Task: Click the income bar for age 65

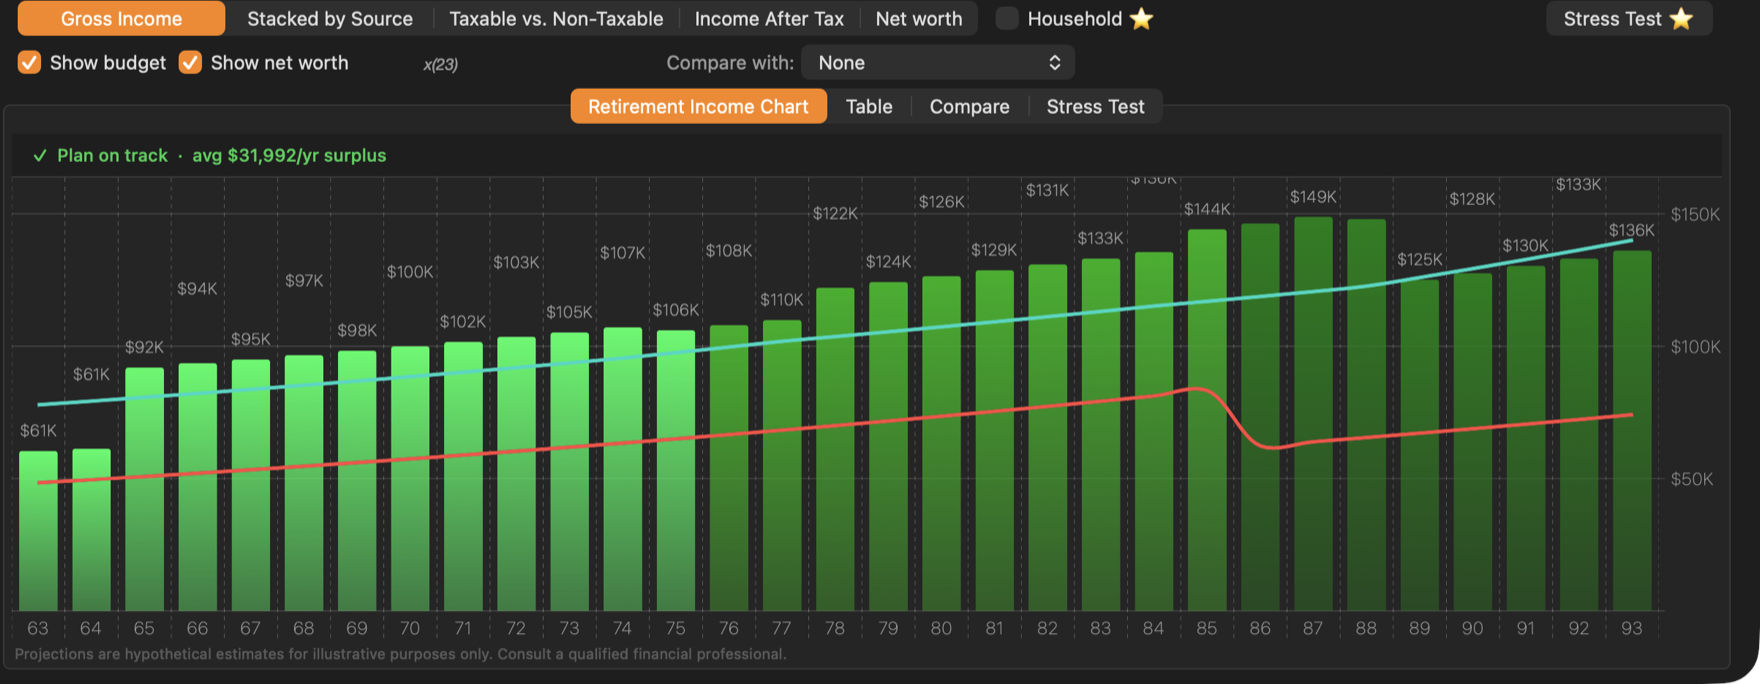Action: tap(144, 489)
